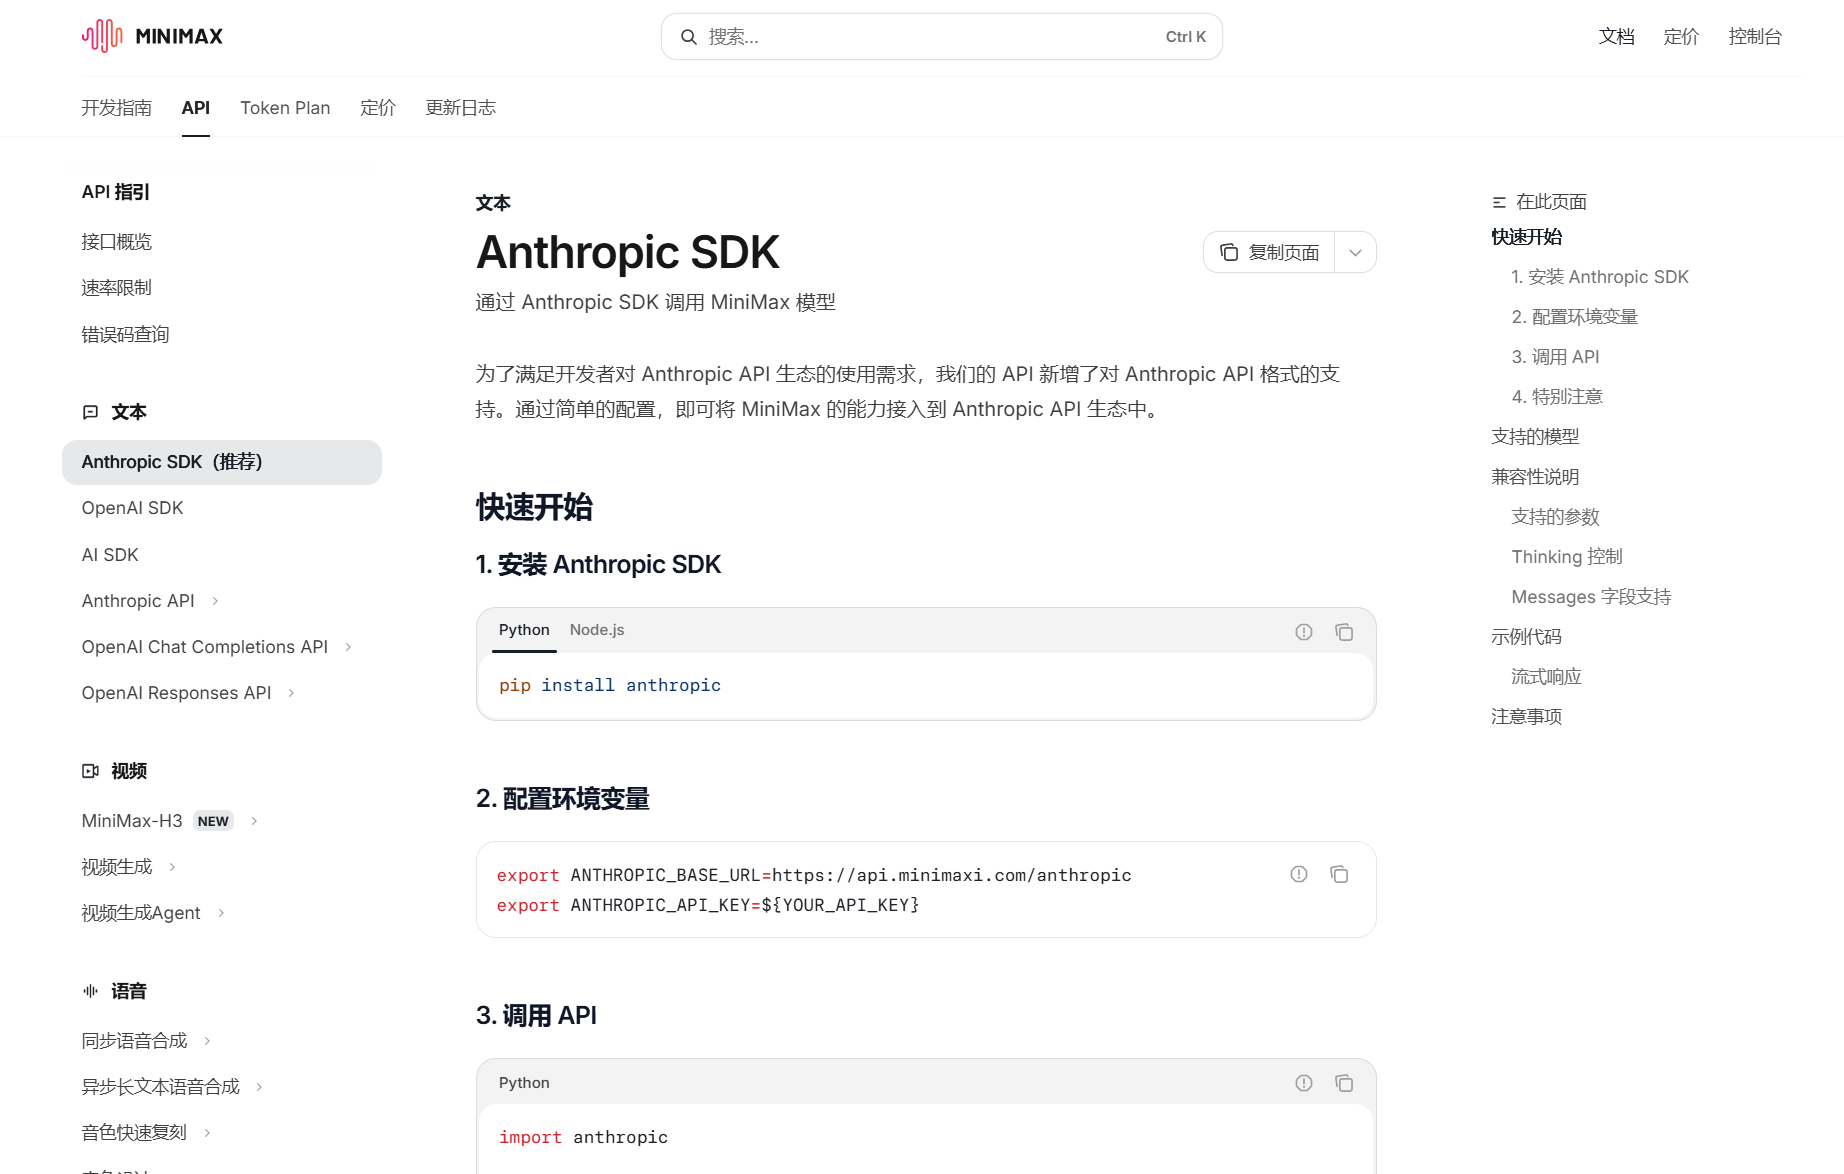Click the copy page icon
Image resolution: width=1844 pixels, height=1174 pixels.
(x=1229, y=252)
